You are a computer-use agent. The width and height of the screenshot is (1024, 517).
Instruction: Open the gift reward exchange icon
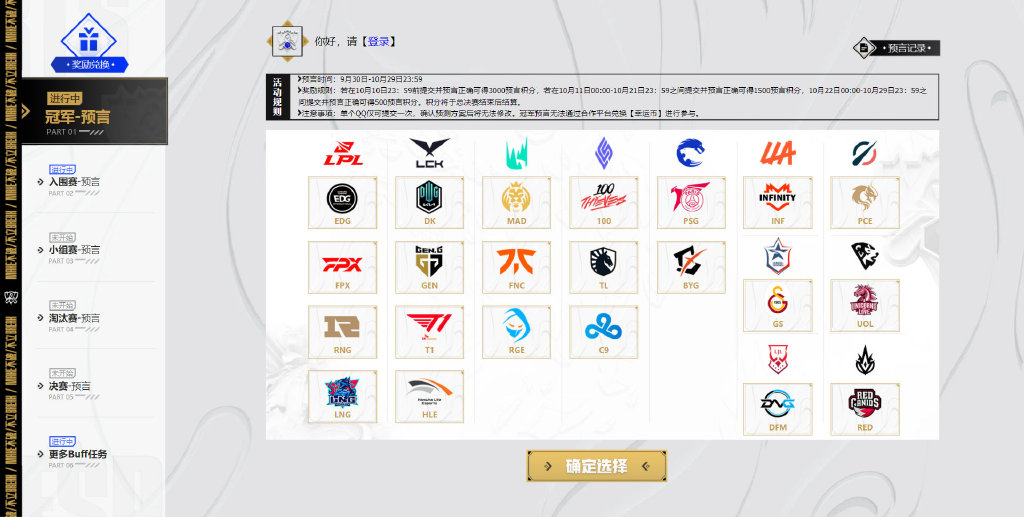point(89,39)
